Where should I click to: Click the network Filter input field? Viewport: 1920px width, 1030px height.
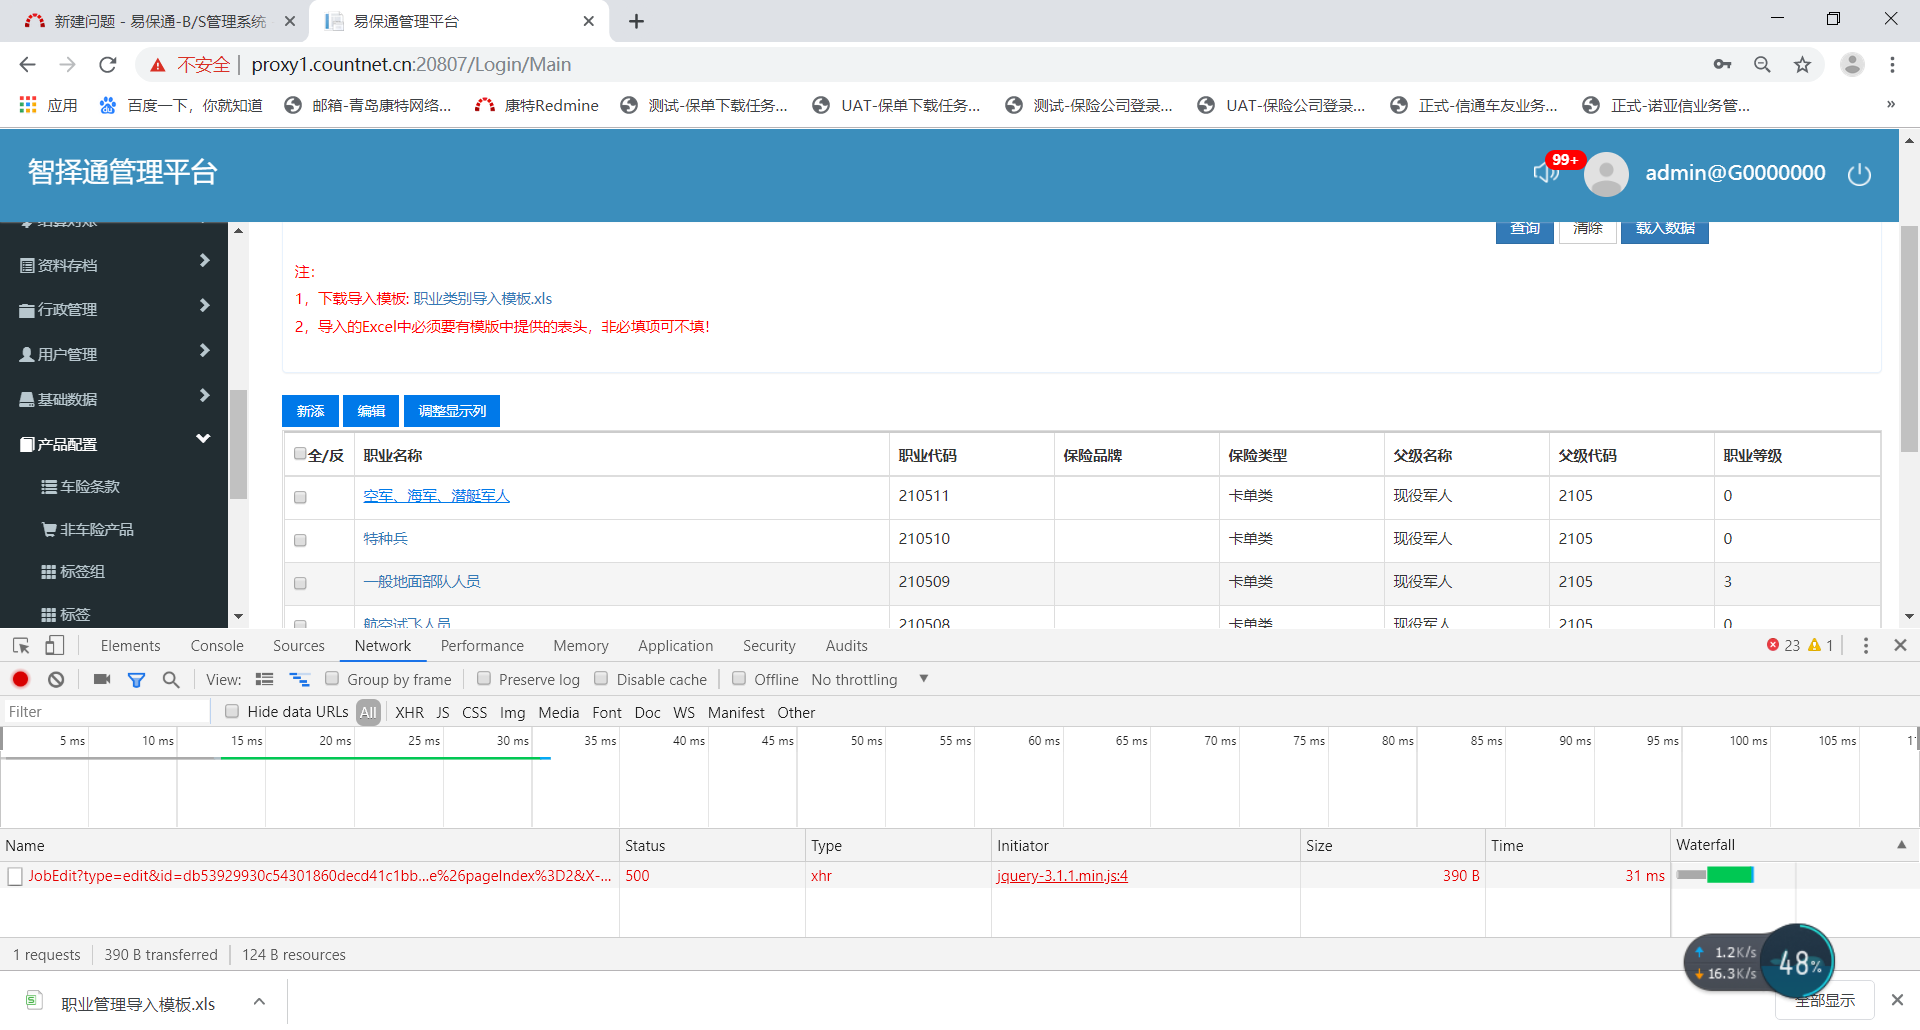pos(106,712)
